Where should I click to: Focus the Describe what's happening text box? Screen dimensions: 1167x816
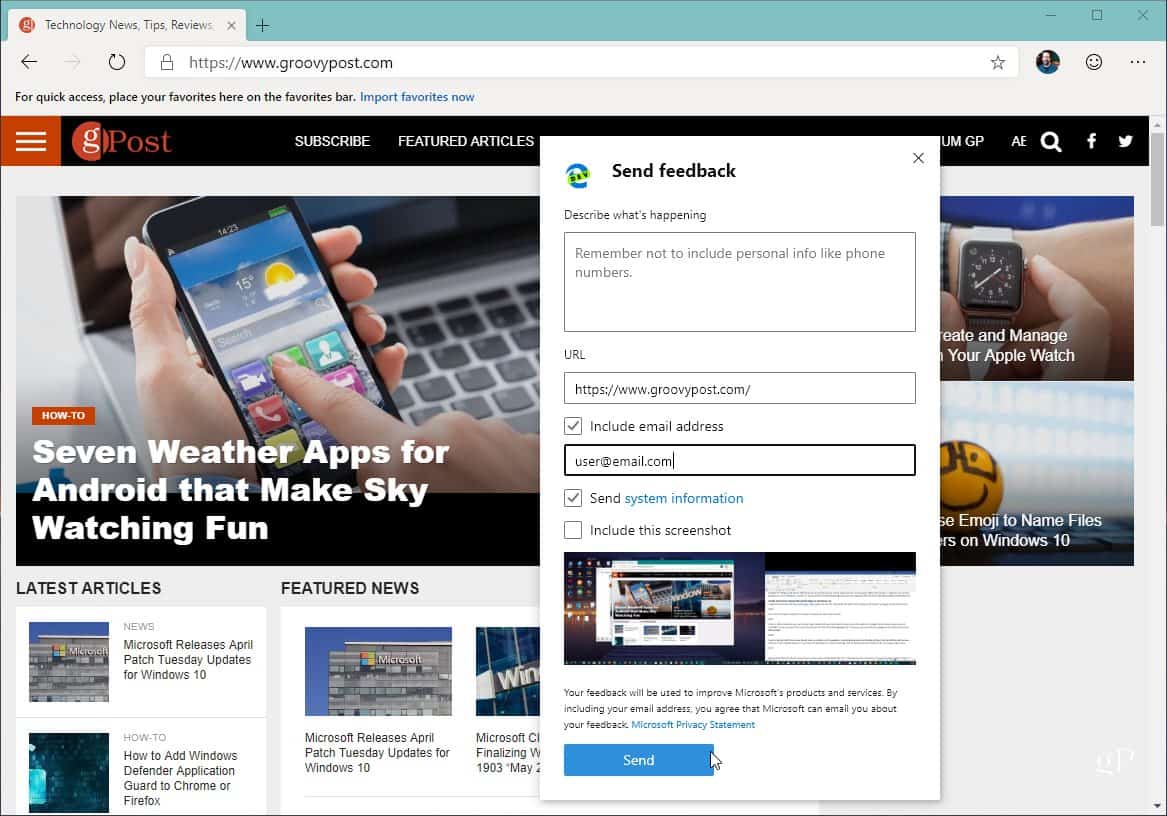point(739,281)
